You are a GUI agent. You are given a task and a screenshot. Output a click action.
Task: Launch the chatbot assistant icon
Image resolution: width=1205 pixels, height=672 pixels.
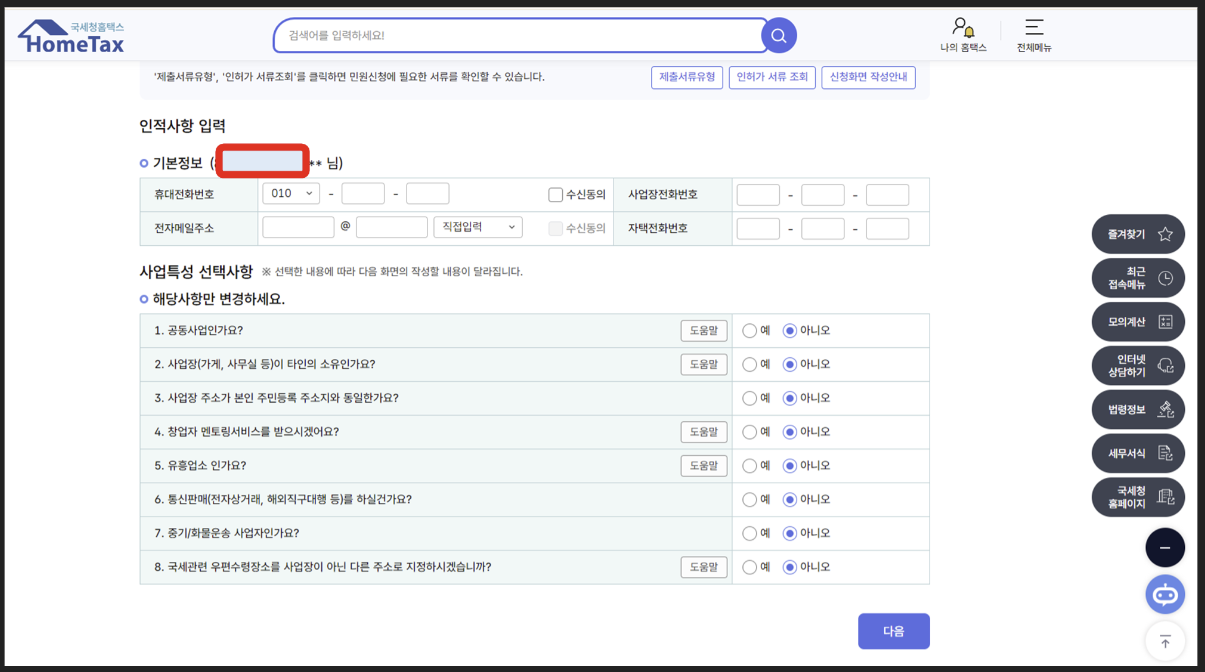[x=1164, y=594]
